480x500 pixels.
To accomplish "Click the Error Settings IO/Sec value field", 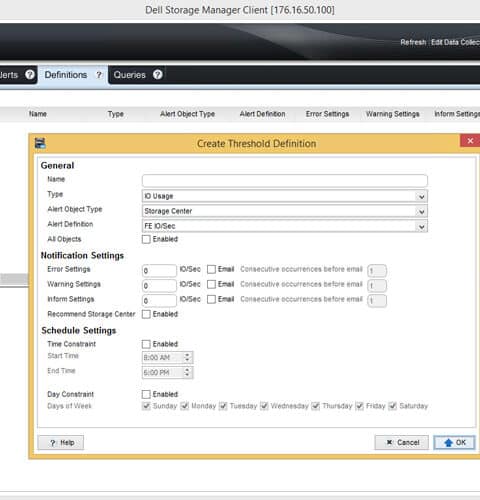I will click(x=159, y=270).
